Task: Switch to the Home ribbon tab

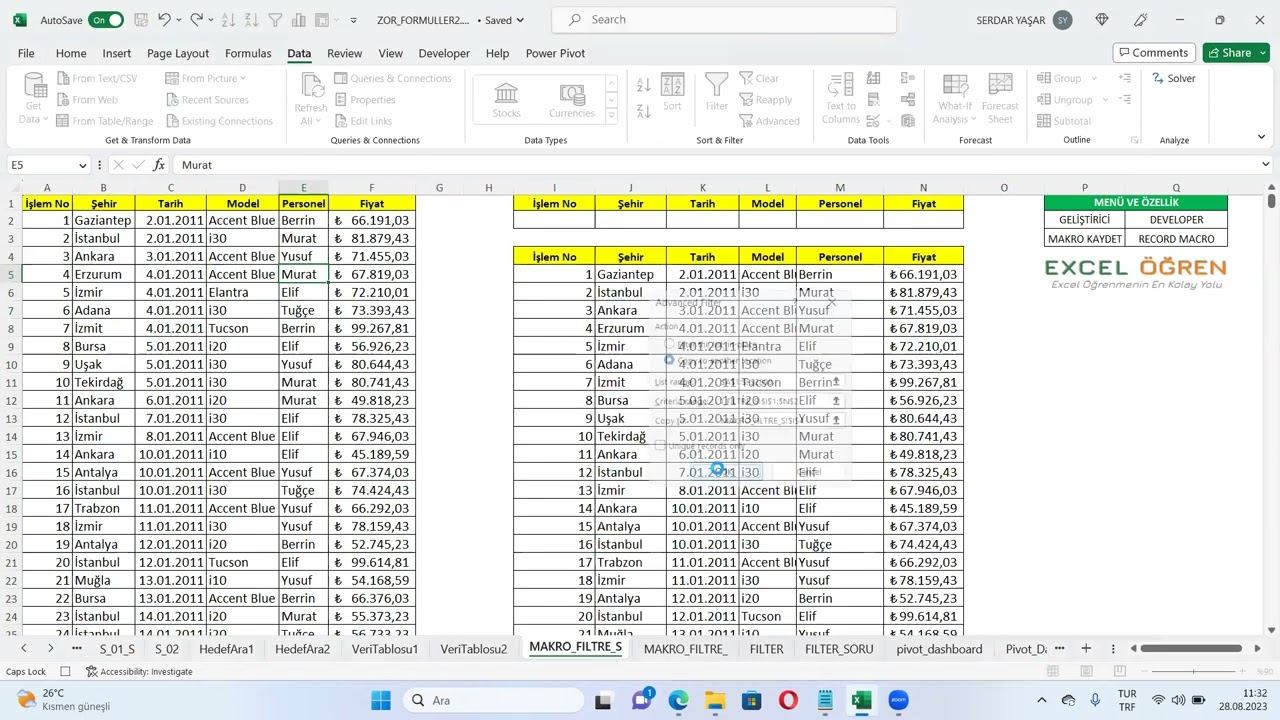Action: pos(71,53)
